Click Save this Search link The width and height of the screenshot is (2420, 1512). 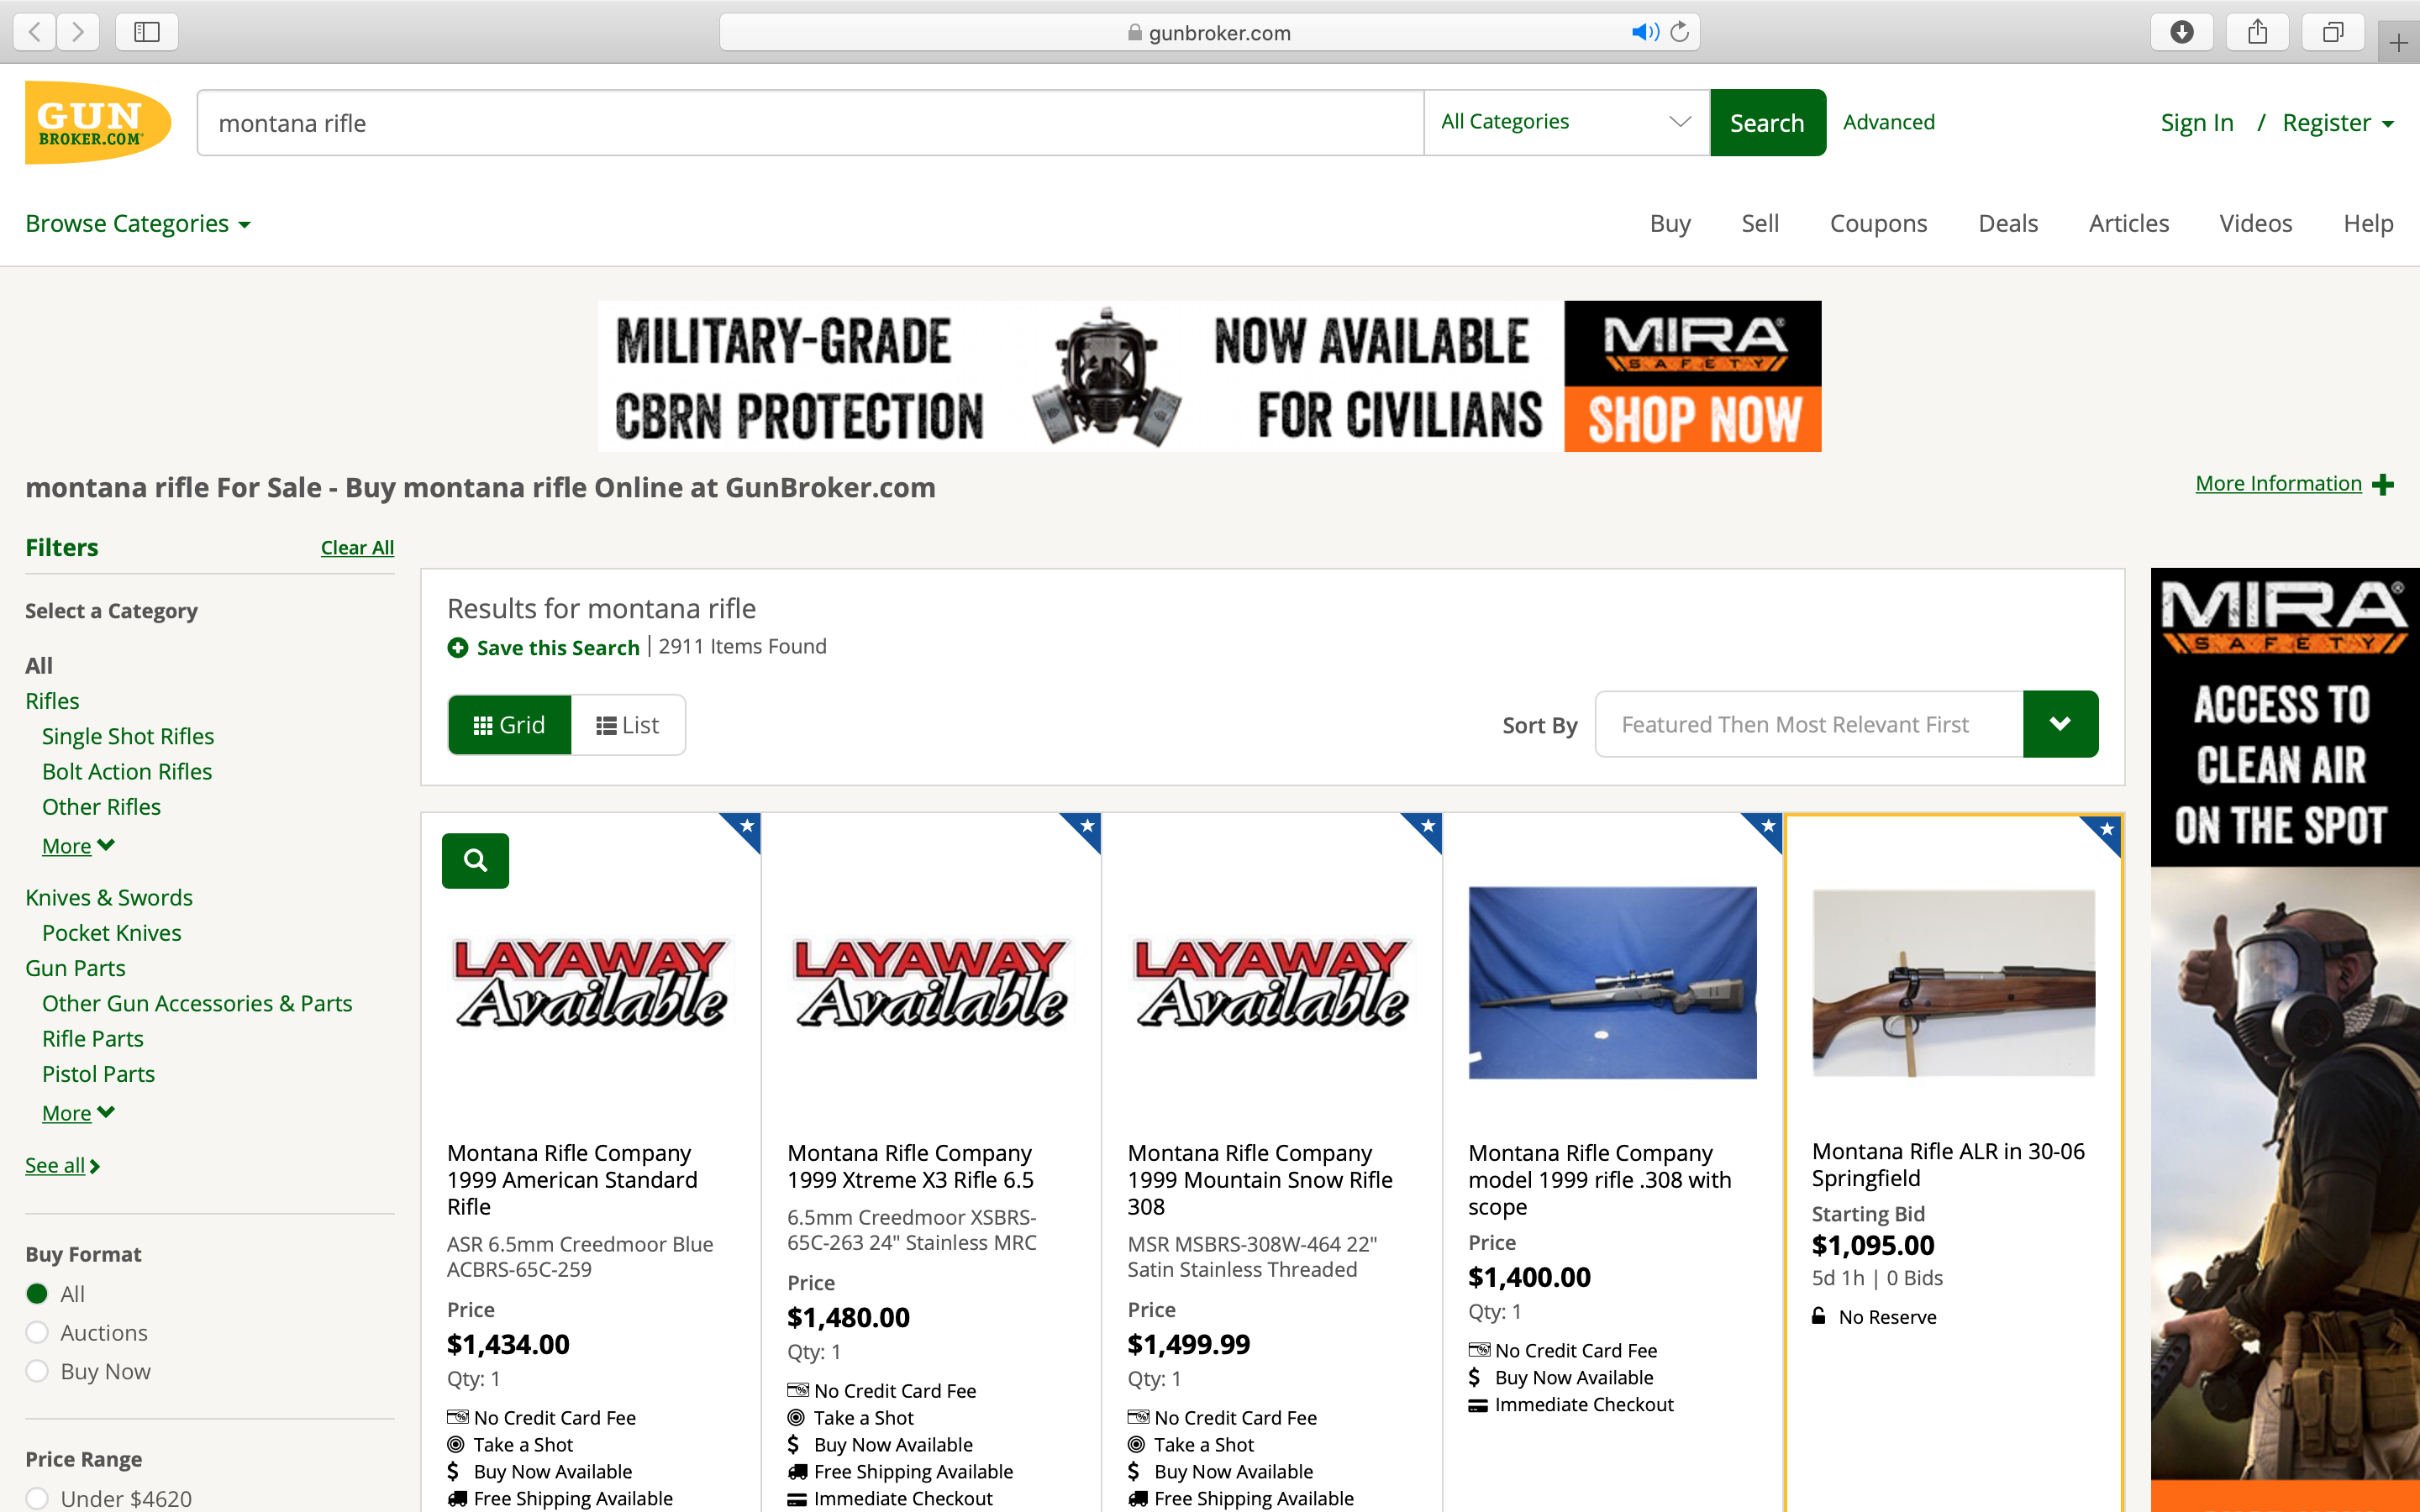click(x=558, y=648)
